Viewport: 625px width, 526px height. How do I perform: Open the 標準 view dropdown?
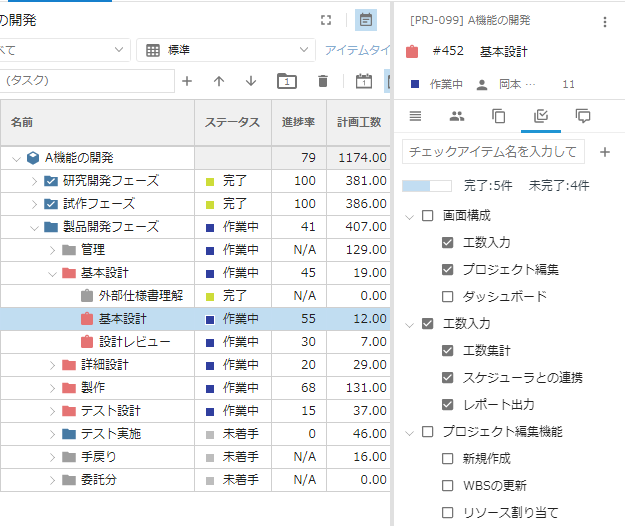click(225, 50)
